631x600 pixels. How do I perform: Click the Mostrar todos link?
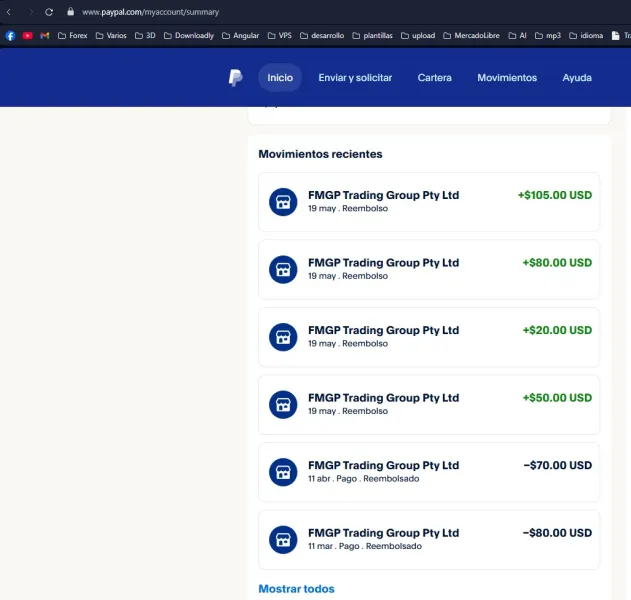(x=296, y=589)
